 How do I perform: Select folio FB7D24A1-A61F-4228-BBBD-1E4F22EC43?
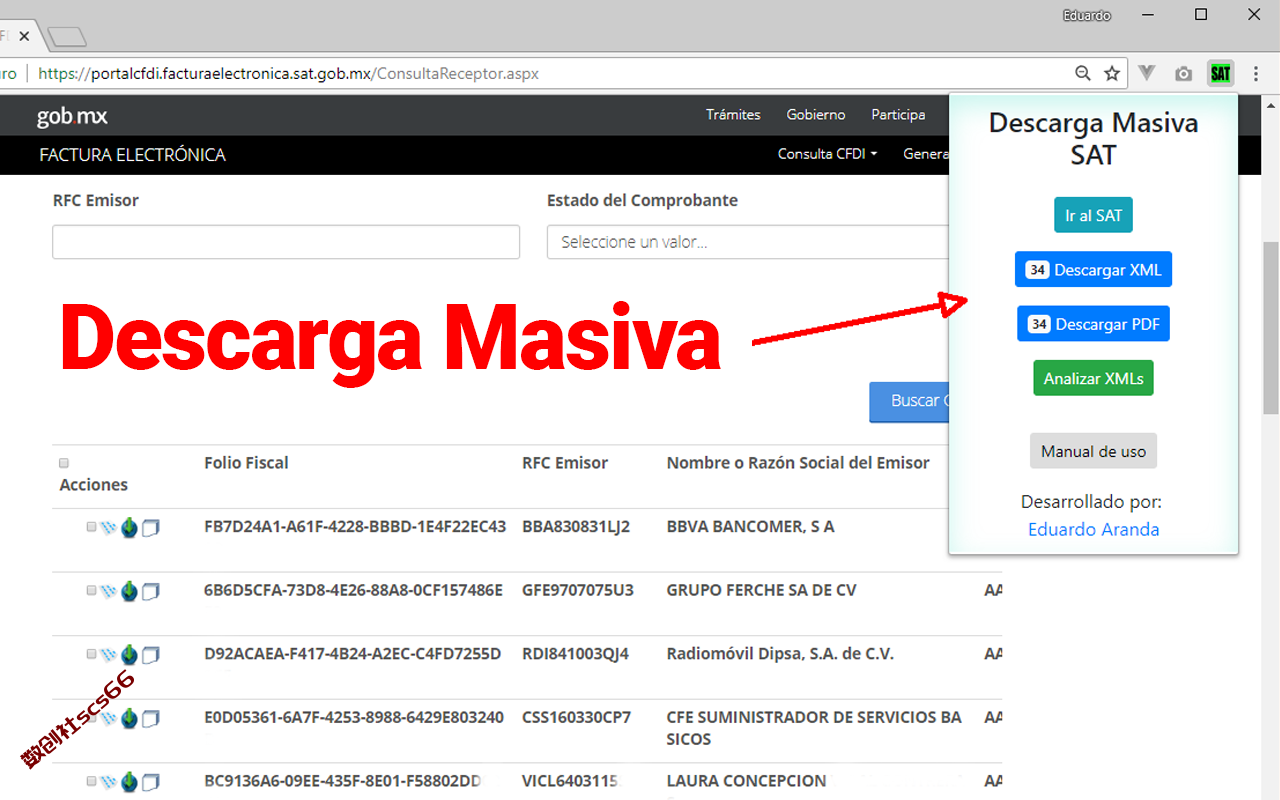(355, 526)
